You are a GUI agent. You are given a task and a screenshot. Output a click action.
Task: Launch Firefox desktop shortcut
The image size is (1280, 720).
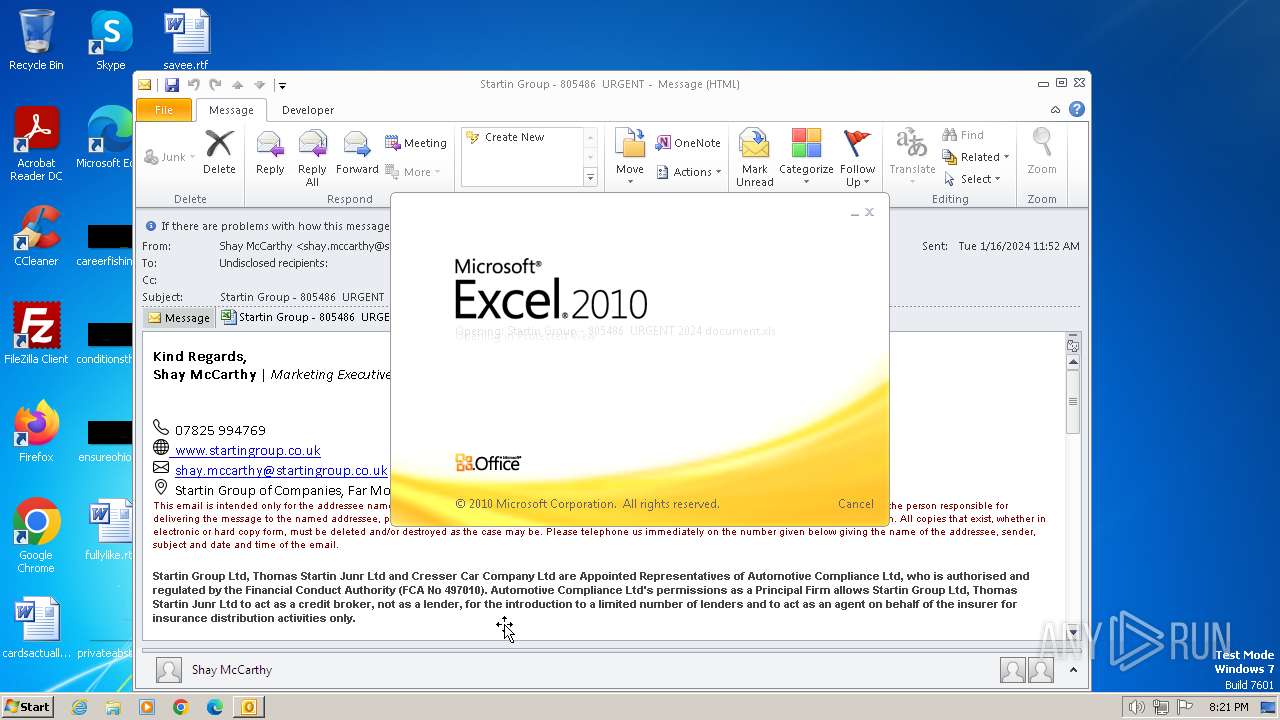tap(36, 432)
